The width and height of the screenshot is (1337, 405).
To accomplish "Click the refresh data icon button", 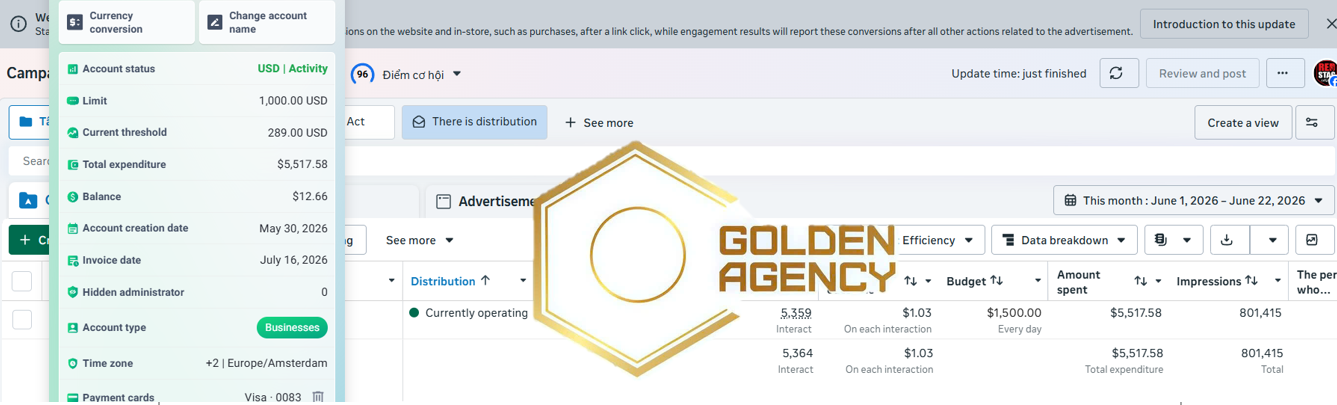I will (x=1119, y=73).
